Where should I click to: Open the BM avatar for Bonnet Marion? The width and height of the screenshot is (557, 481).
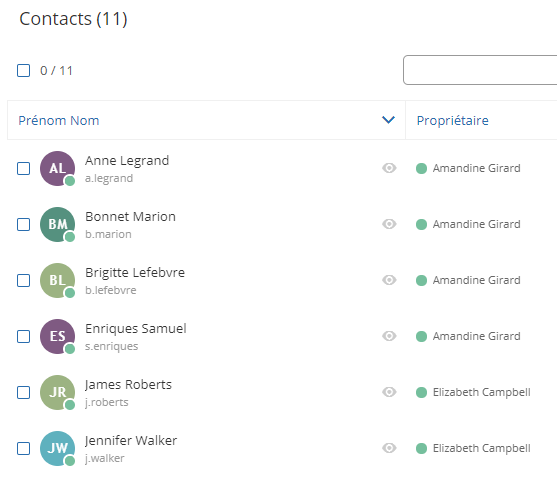(x=57, y=225)
